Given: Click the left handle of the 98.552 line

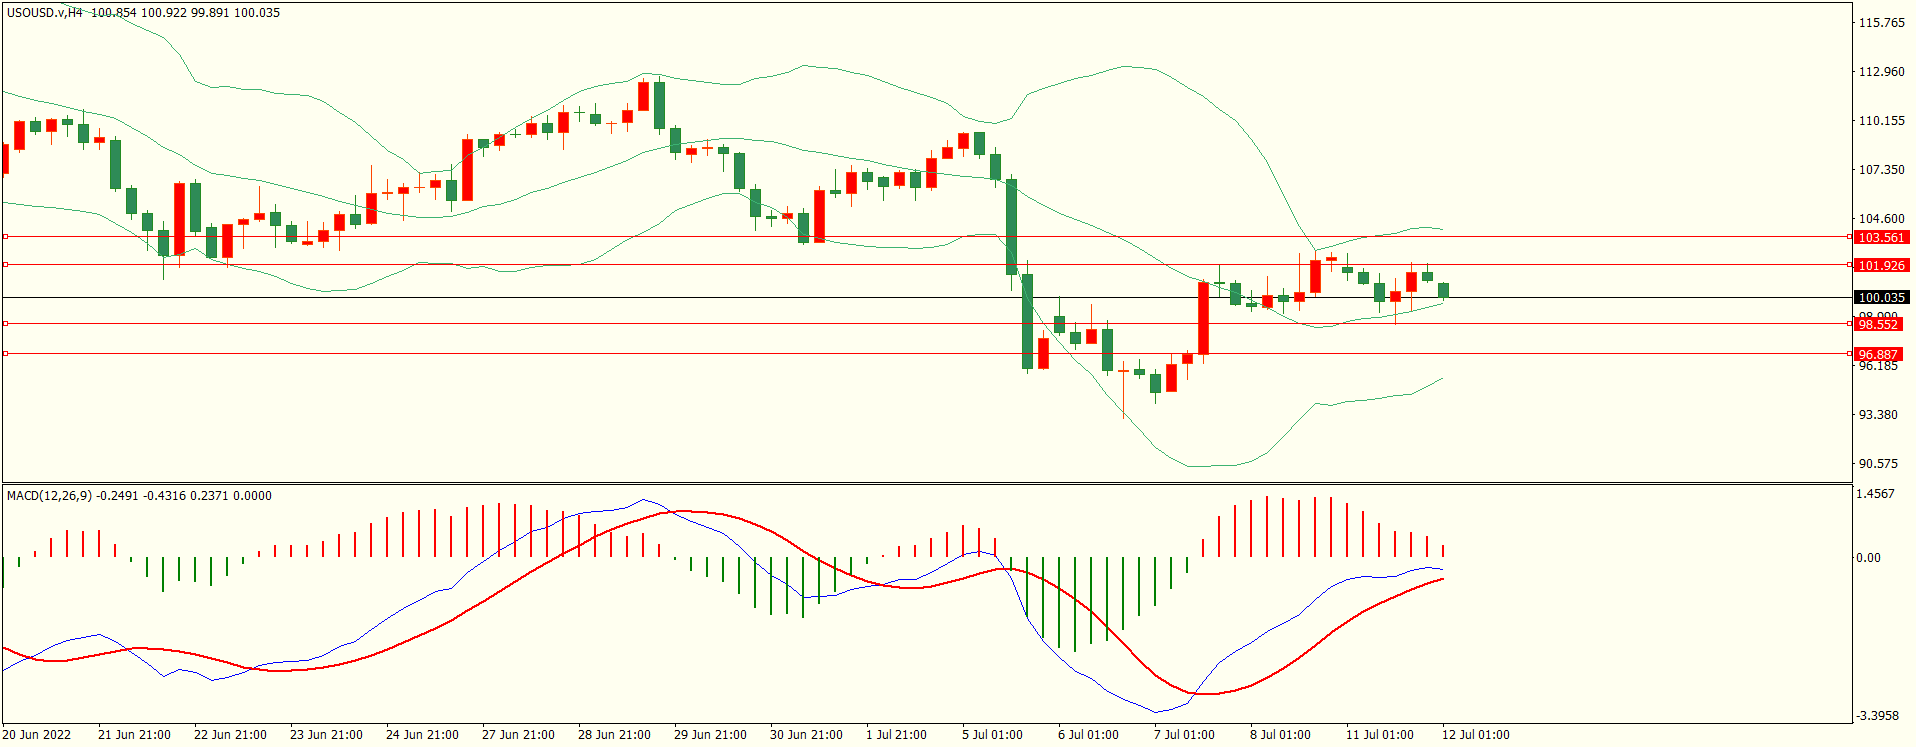Looking at the screenshot, I should tap(5, 324).
